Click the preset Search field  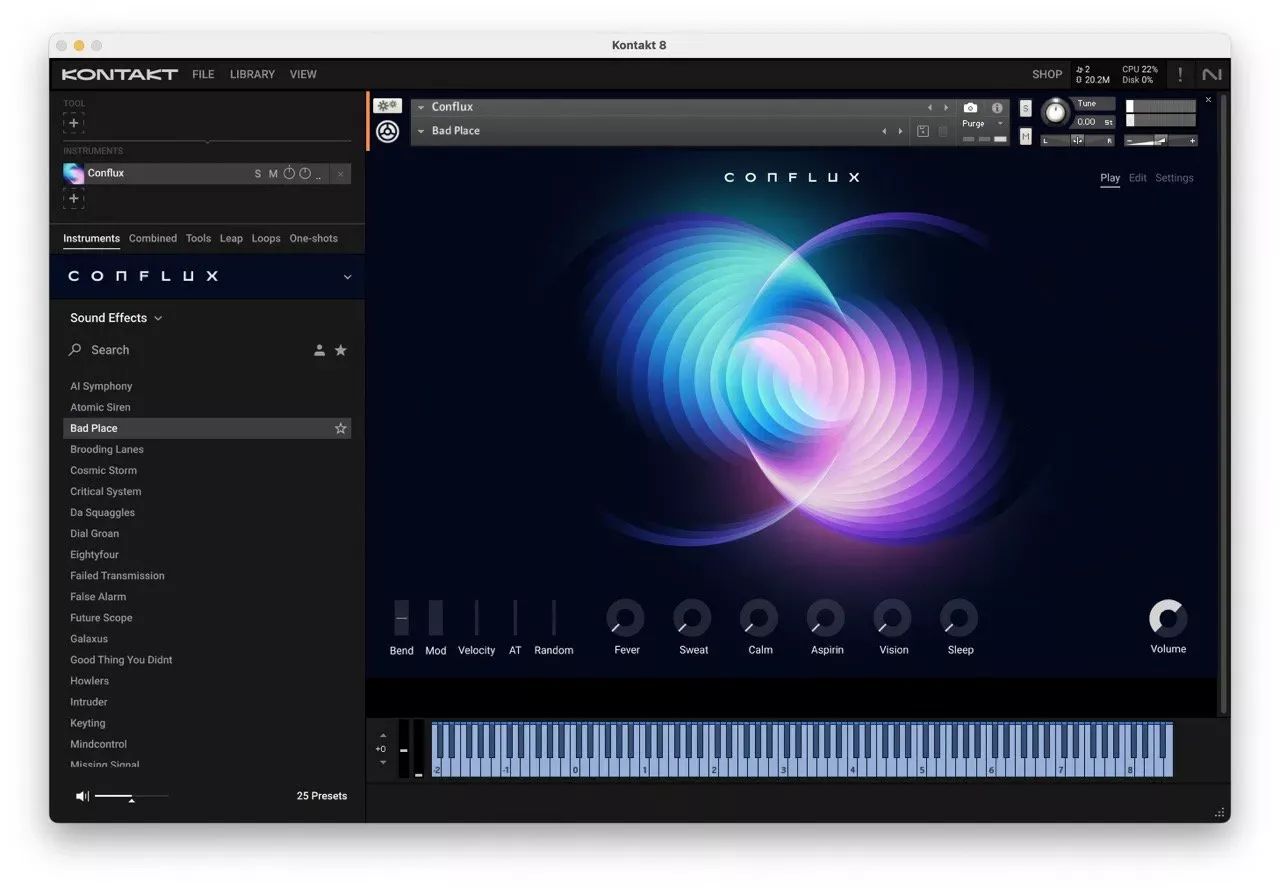coord(185,350)
